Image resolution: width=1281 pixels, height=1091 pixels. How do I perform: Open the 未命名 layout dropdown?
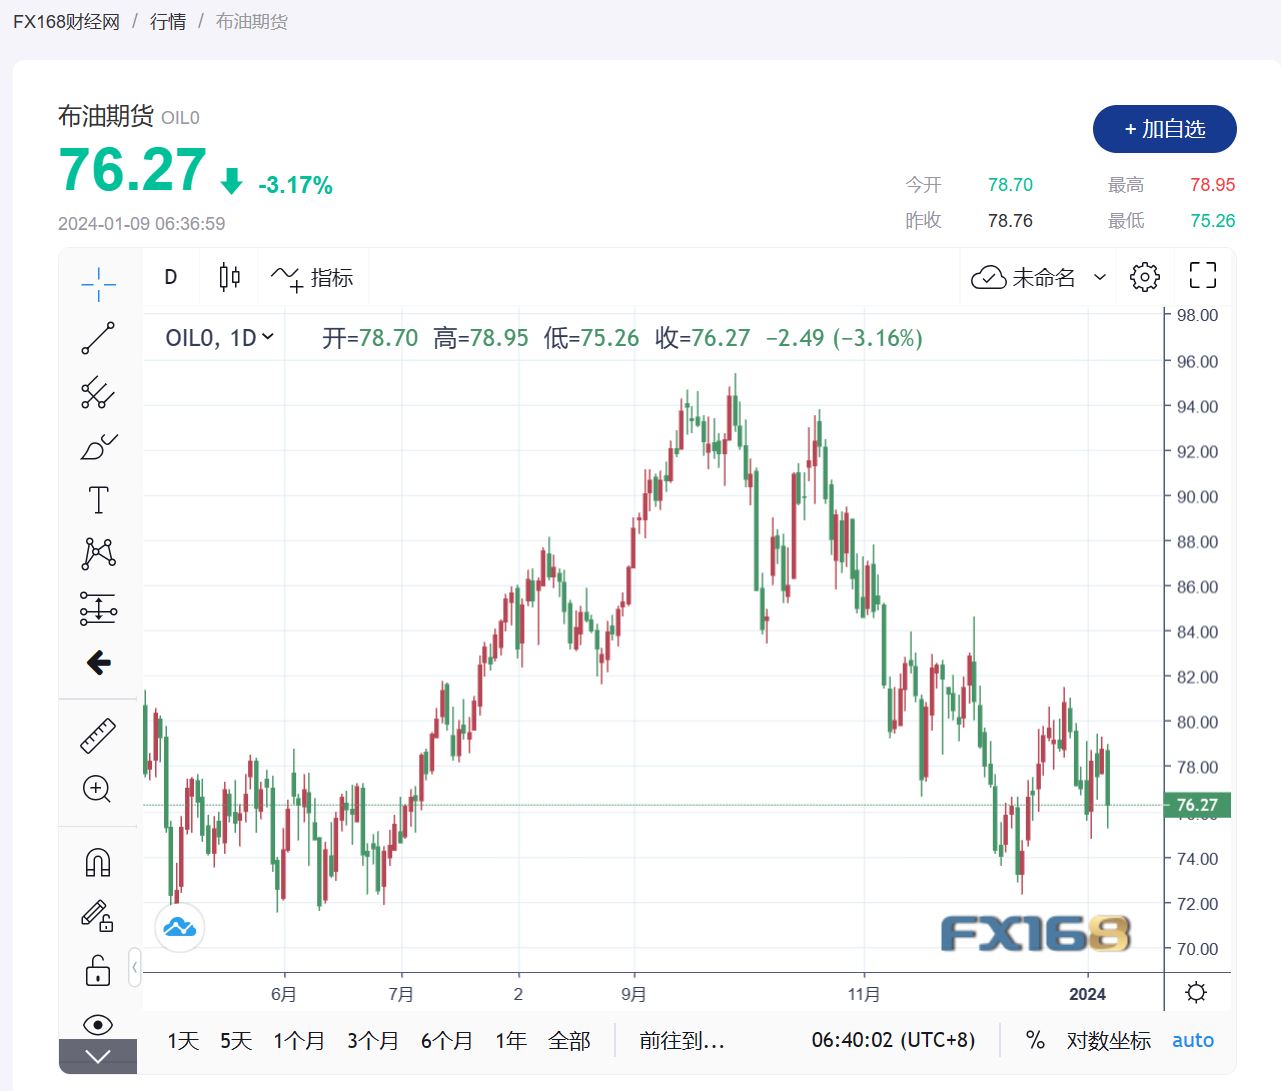(x=1039, y=277)
